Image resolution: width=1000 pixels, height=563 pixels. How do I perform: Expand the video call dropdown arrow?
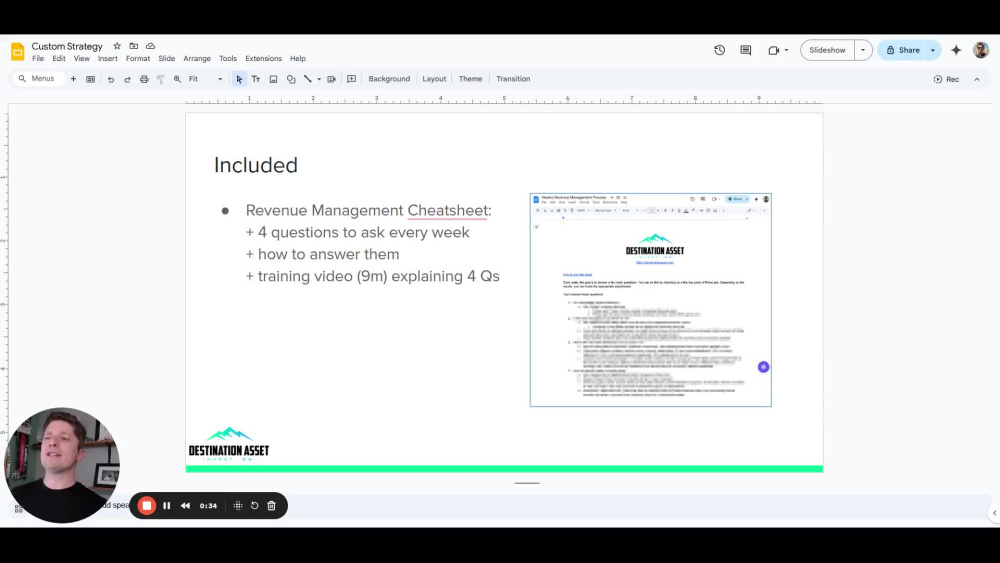point(786,50)
